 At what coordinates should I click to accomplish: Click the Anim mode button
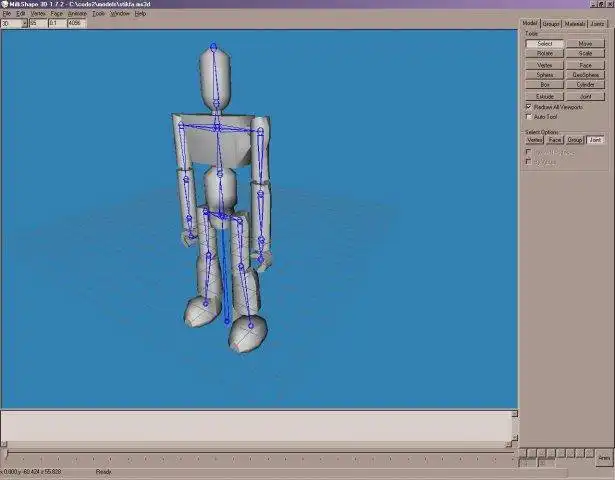604,458
